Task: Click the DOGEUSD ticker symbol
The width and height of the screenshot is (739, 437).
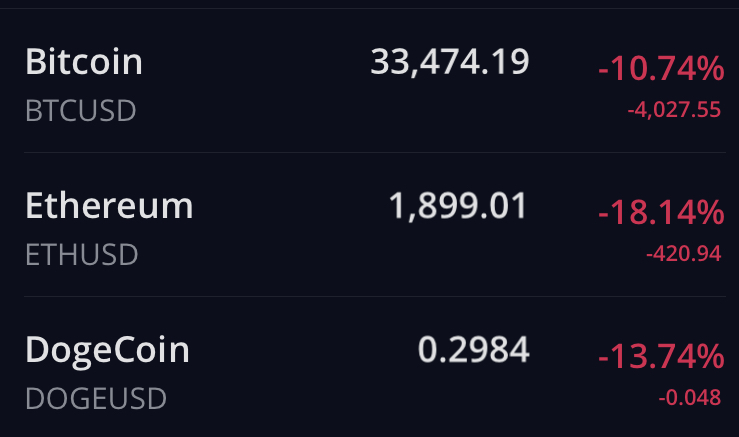Action: coord(95,398)
